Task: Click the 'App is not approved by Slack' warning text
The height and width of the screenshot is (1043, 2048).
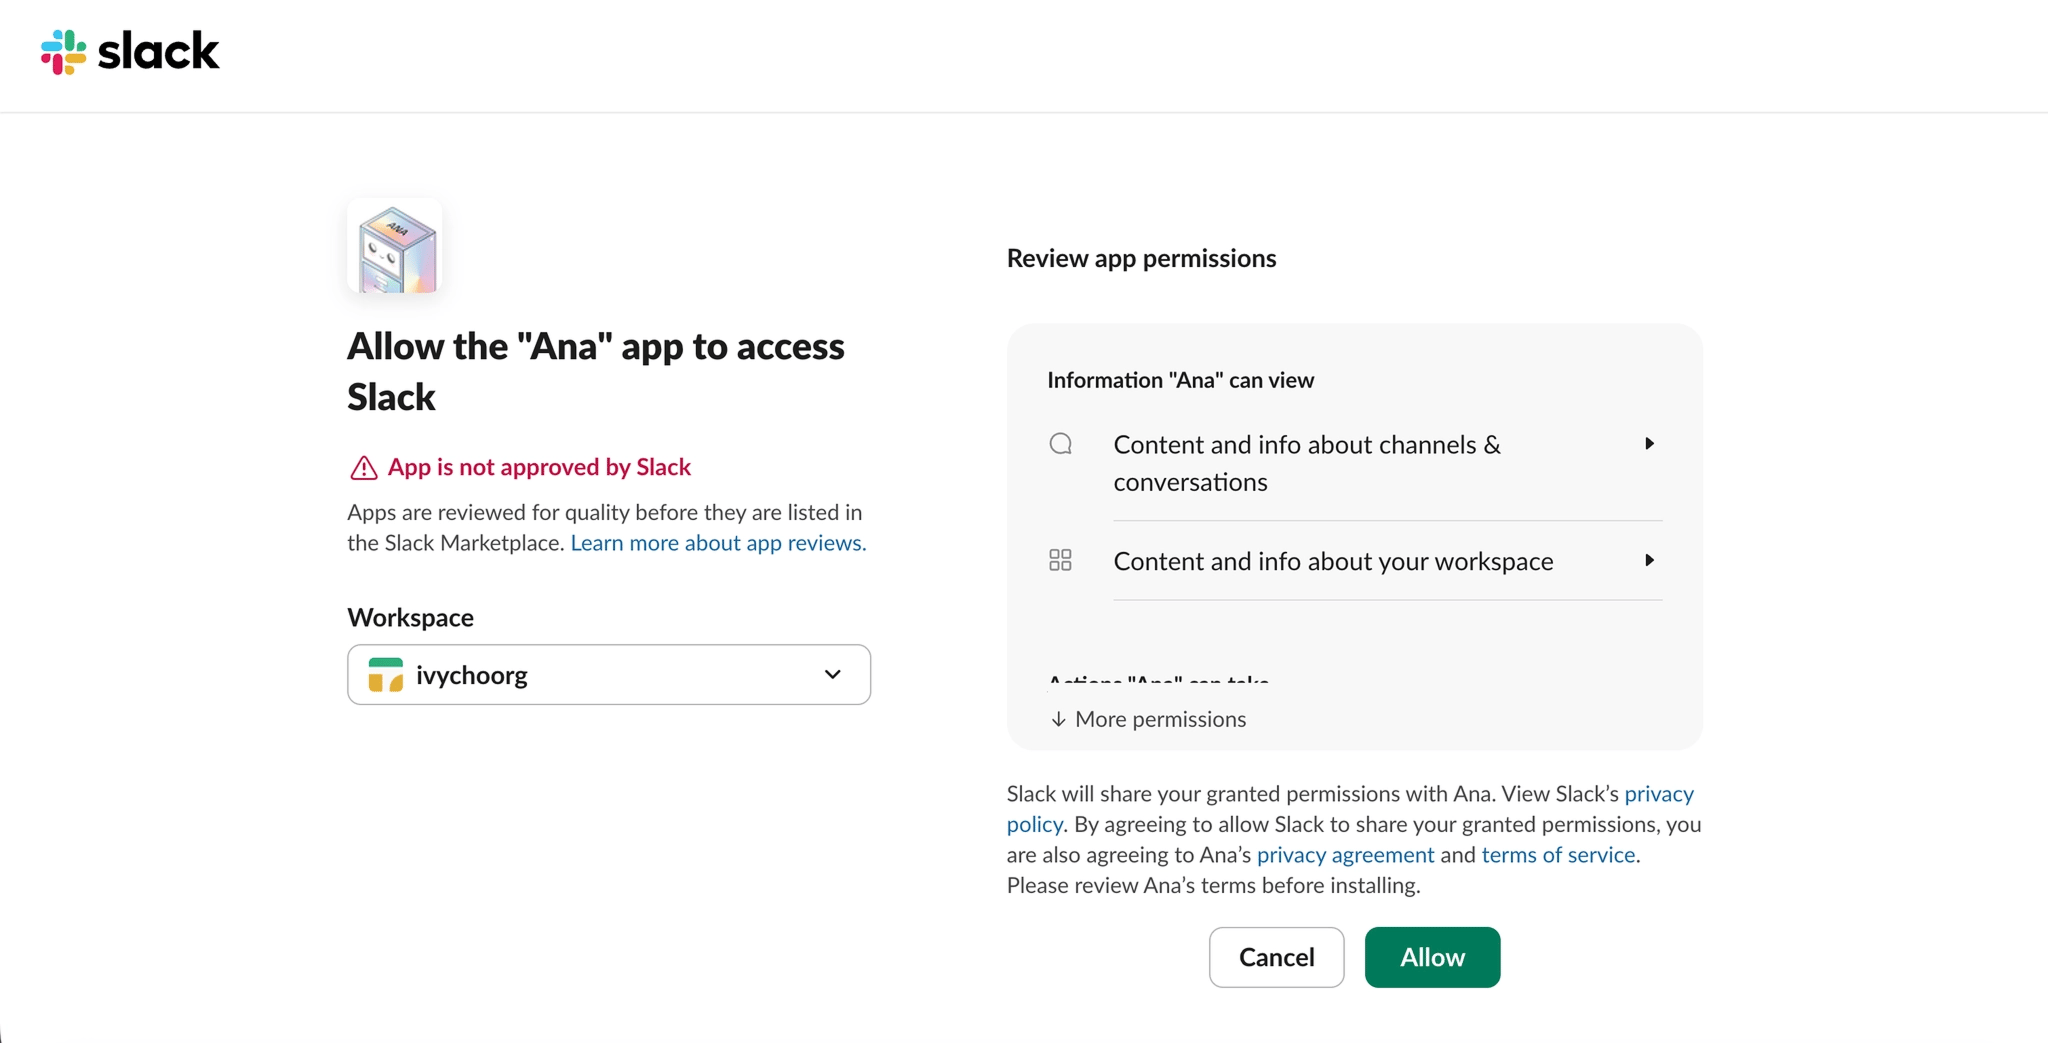Action: tap(539, 467)
